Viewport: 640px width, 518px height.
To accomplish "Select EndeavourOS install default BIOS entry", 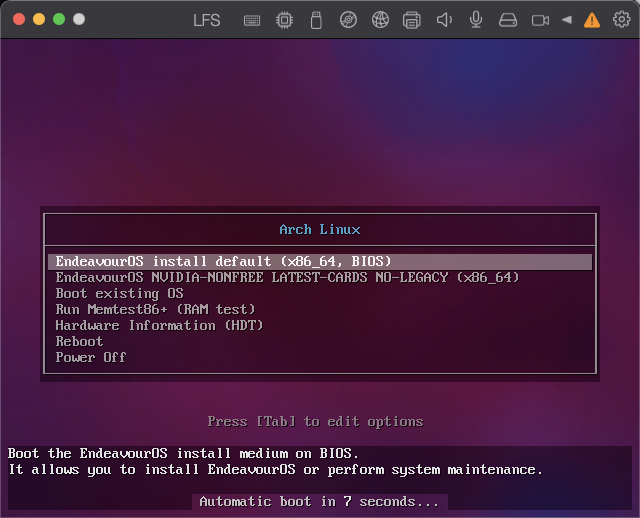I will point(320,262).
